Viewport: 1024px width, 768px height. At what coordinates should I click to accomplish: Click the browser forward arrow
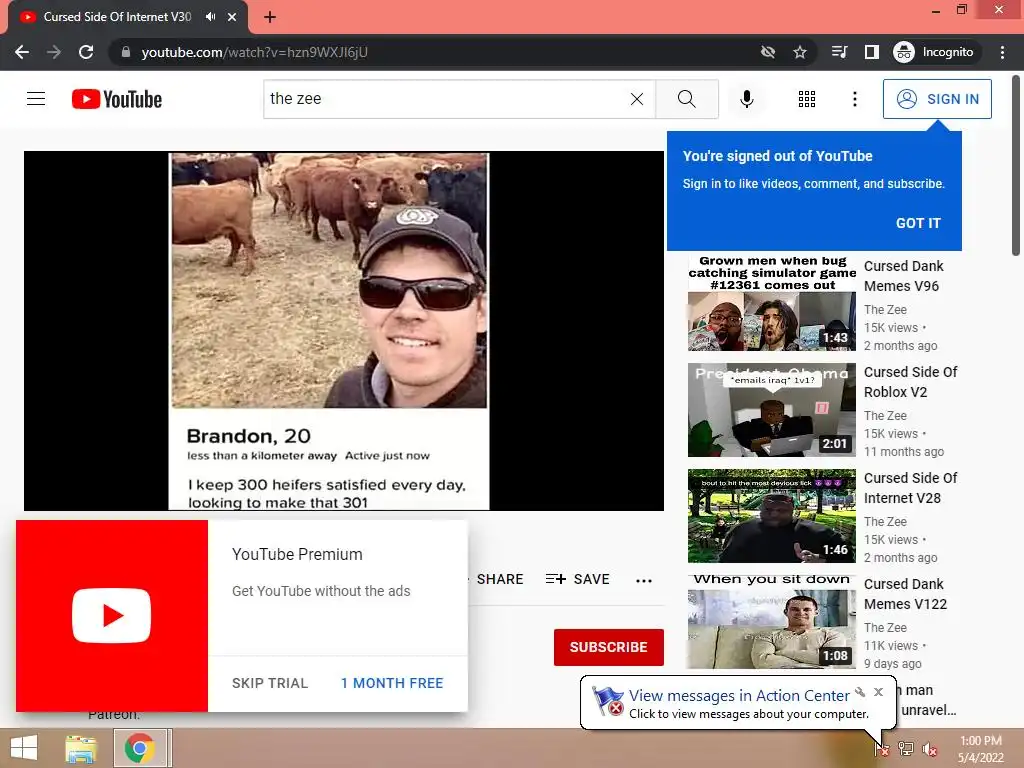pyautogui.click(x=54, y=52)
